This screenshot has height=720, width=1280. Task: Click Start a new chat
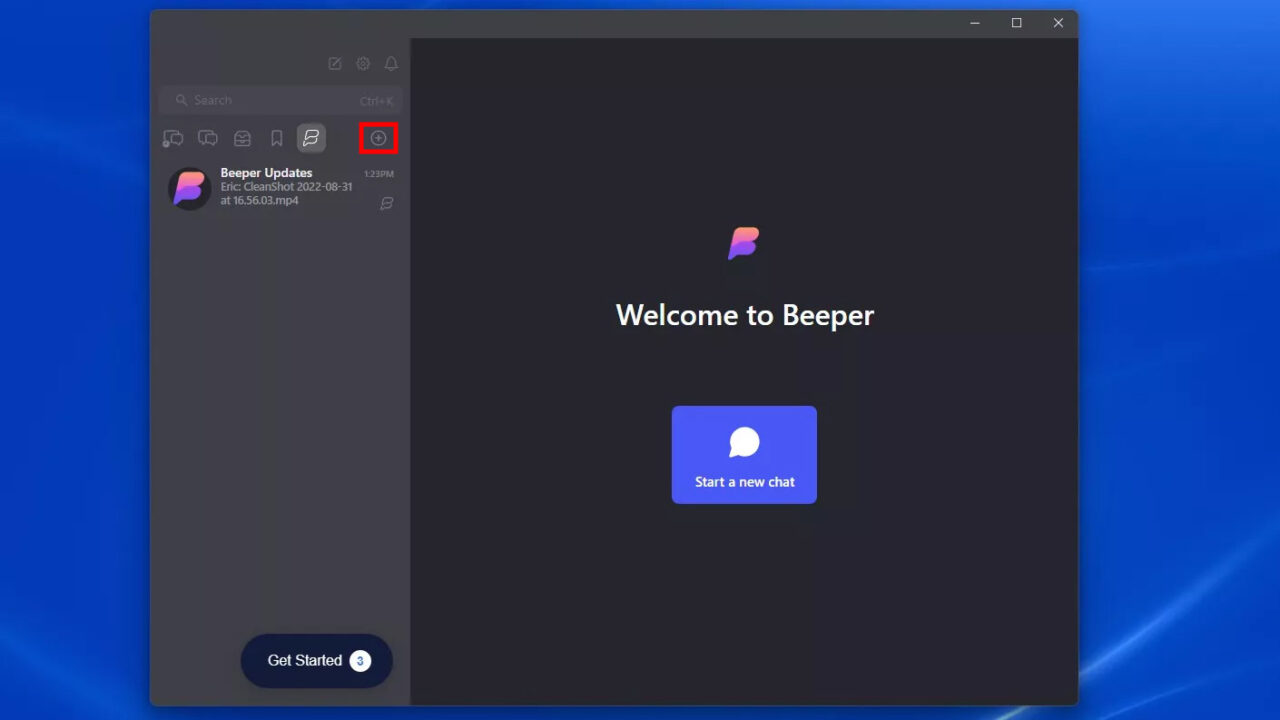[x=744, y=454]
